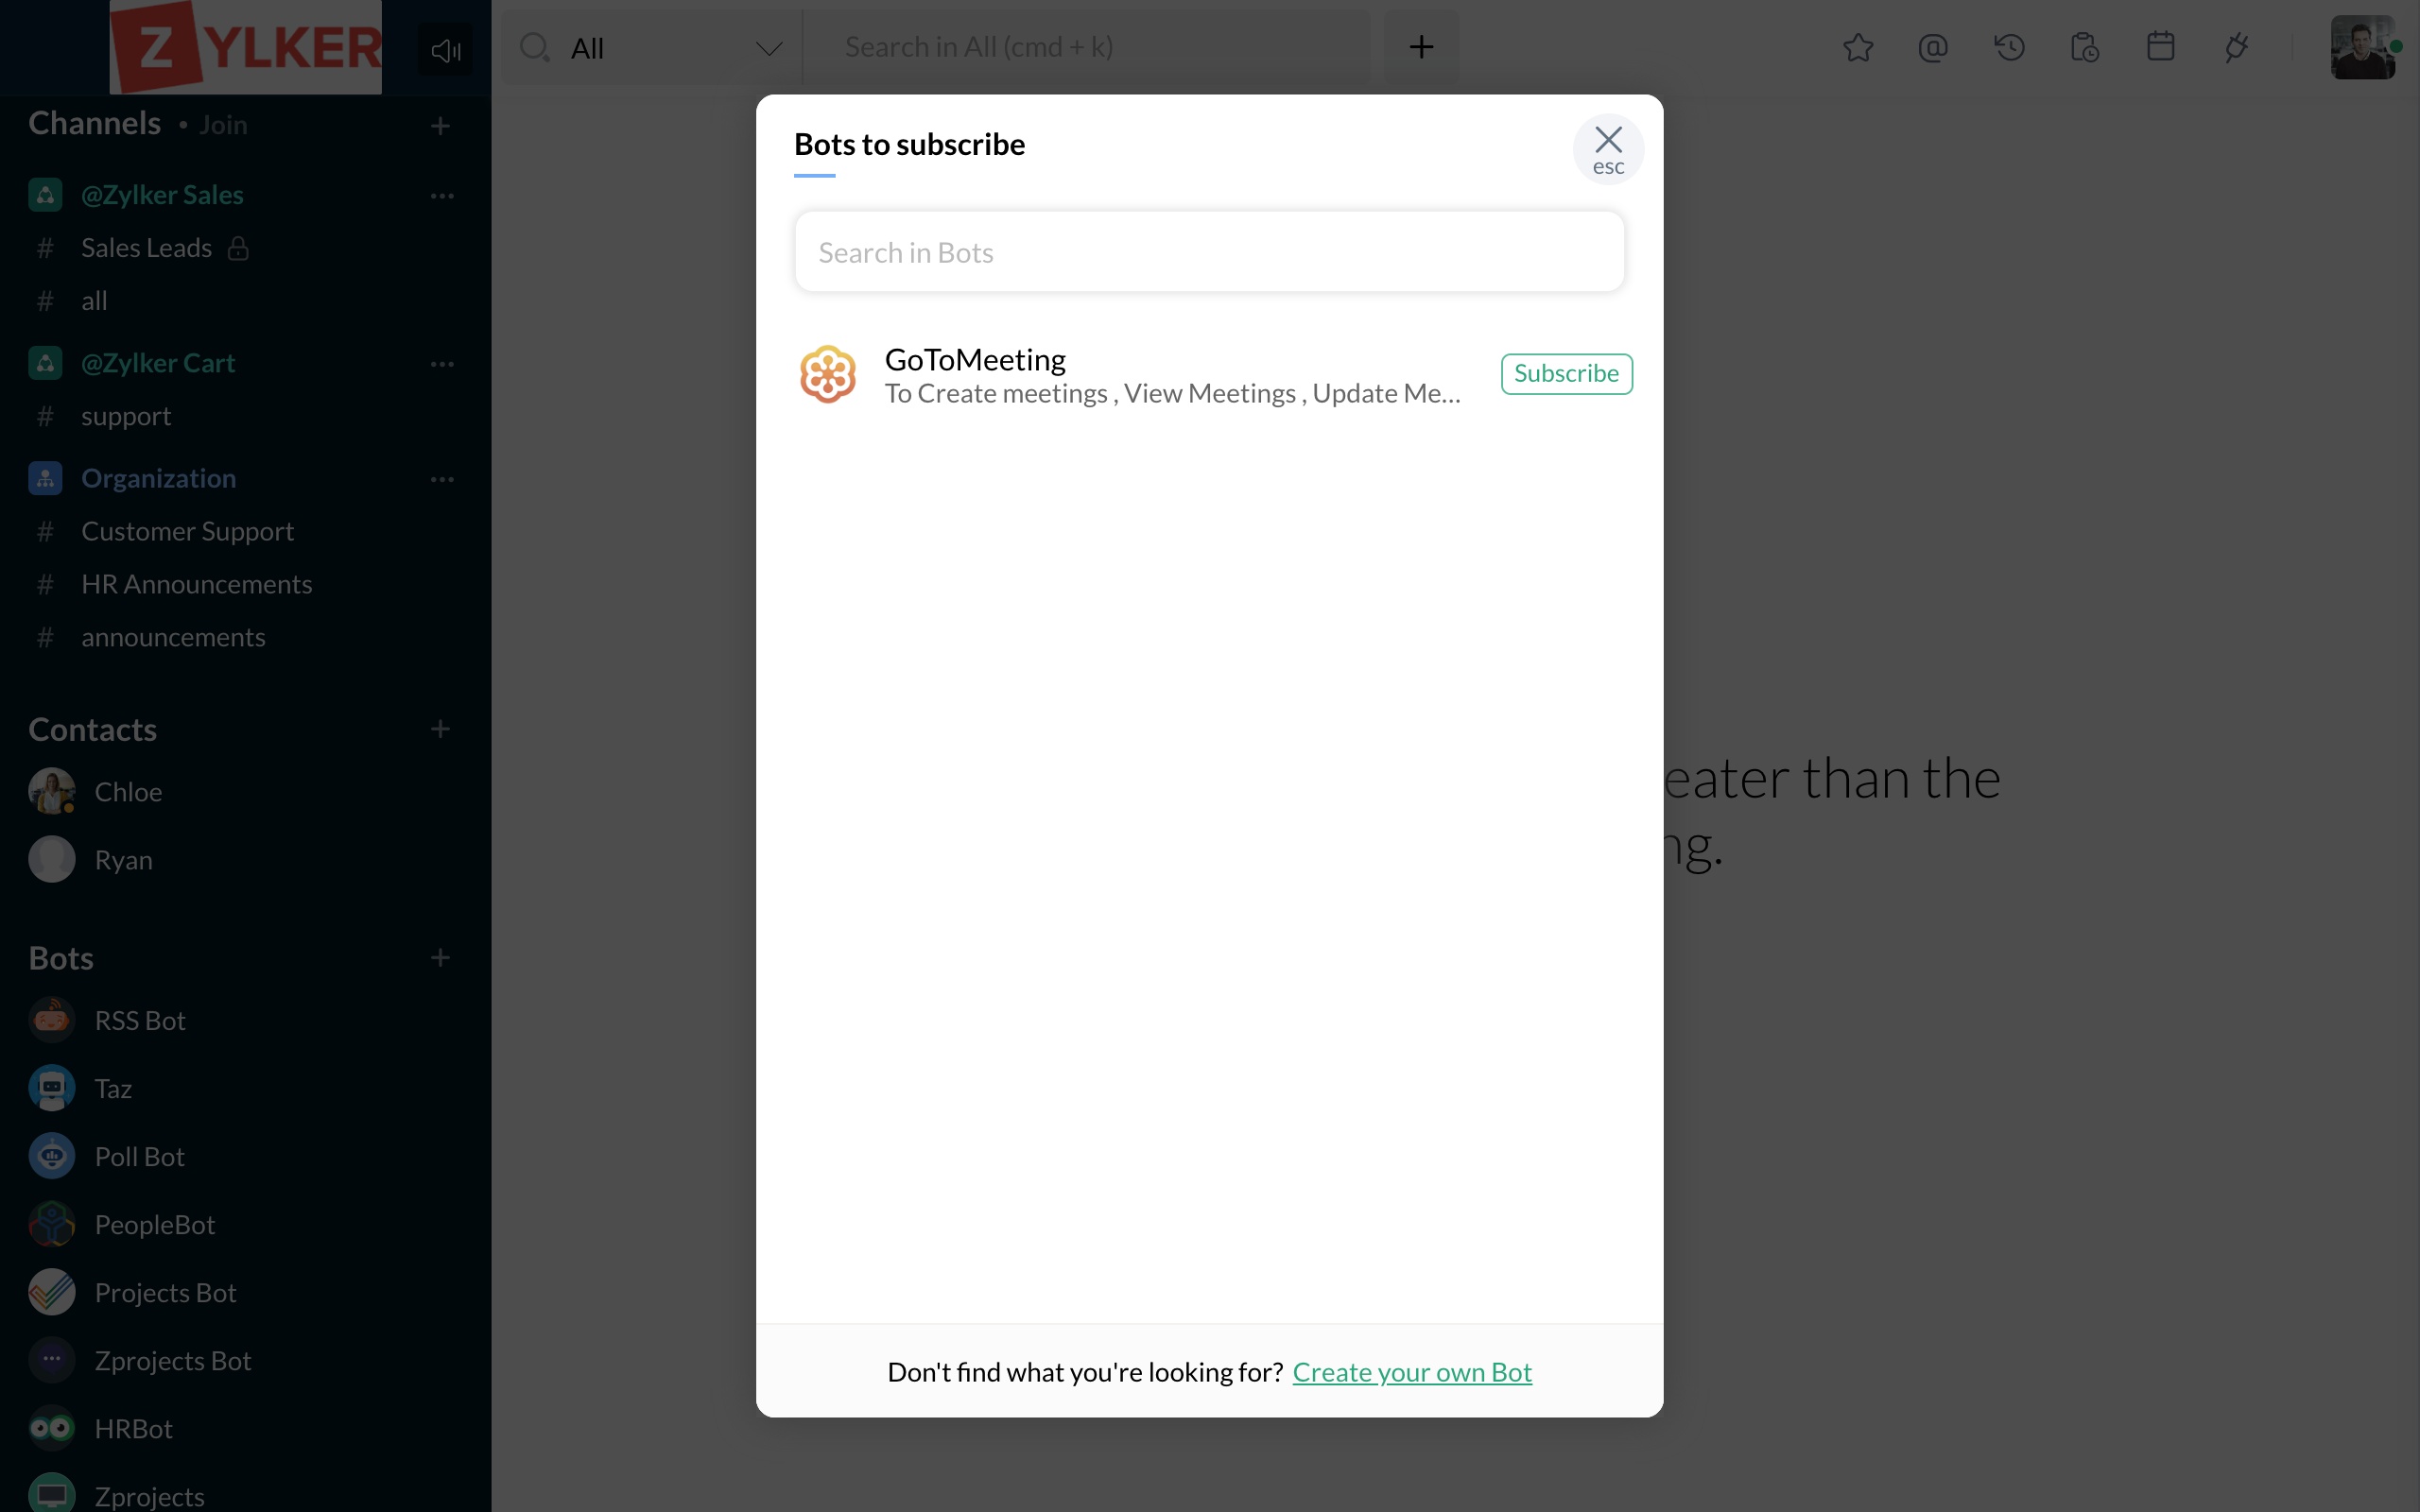Open chat with Ryan
The image size is (2420, 1512).
point(123,860)
